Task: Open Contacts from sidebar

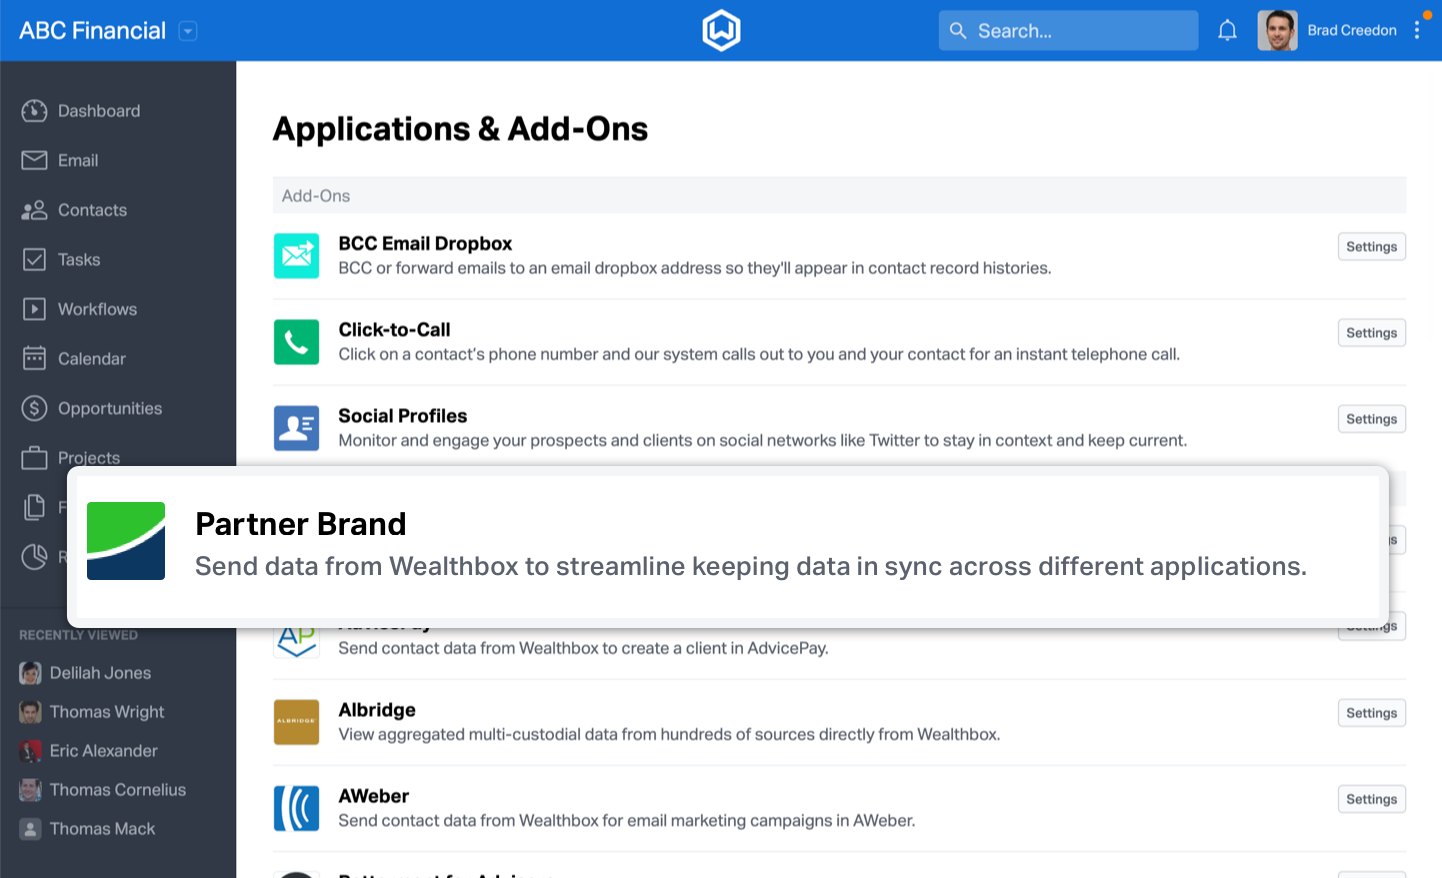Action: coord(92,210)
